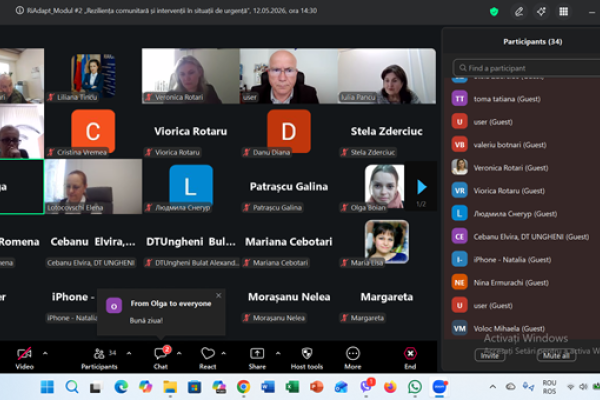Screen dimensions: 600x400
Task: Expand the caret next to React
Action: coord(223,353)
